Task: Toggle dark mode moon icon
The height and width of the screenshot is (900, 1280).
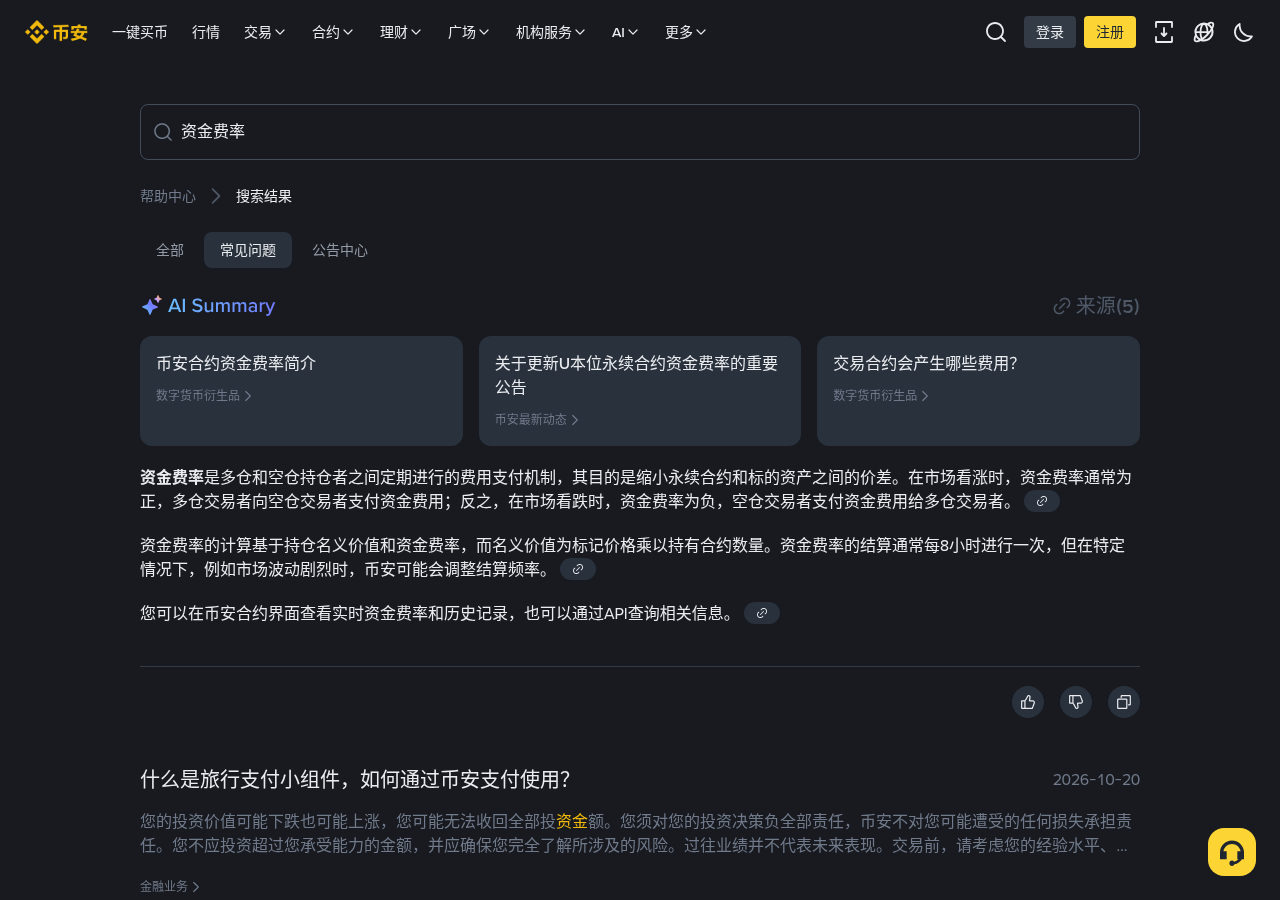Action: [1244, 32]
